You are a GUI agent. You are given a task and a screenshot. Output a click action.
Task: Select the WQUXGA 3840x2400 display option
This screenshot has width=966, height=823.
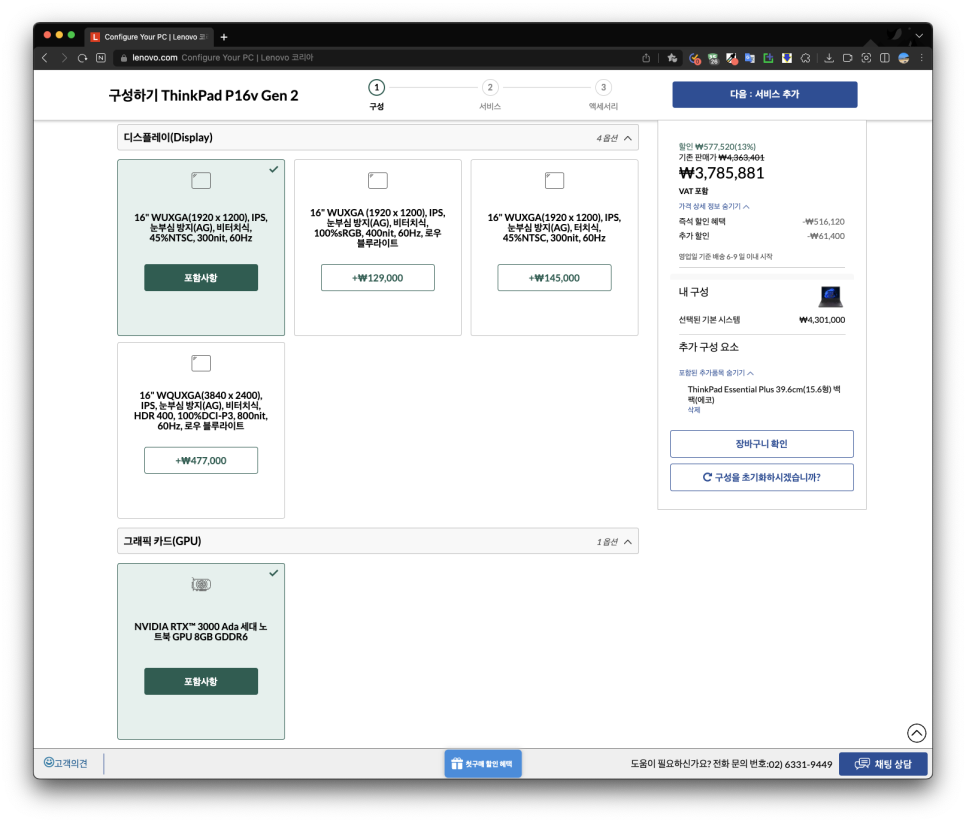201,431
